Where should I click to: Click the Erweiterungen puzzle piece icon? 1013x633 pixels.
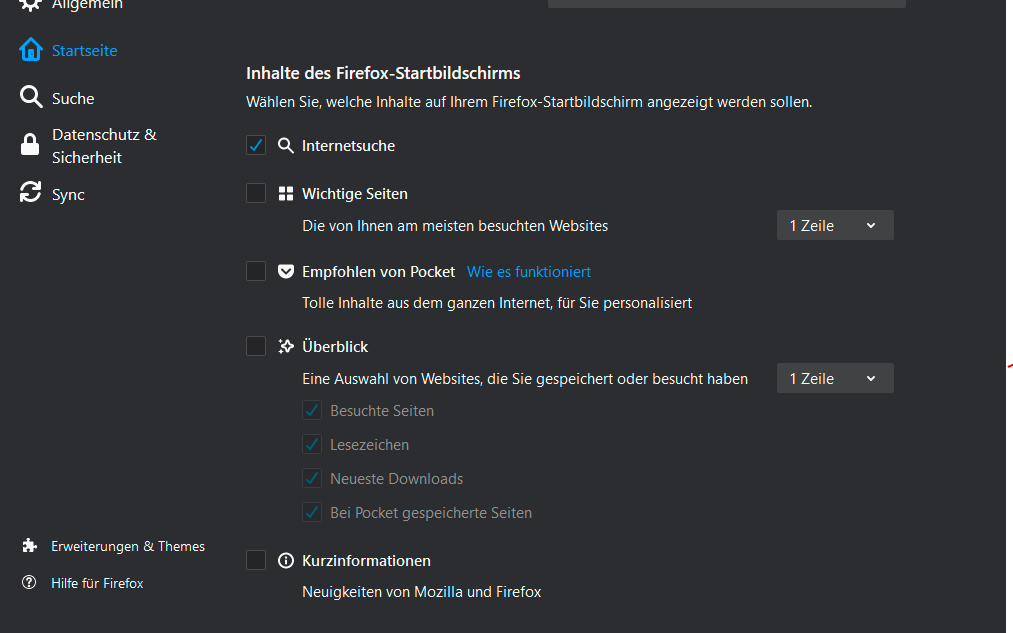(x=30, y=546)
